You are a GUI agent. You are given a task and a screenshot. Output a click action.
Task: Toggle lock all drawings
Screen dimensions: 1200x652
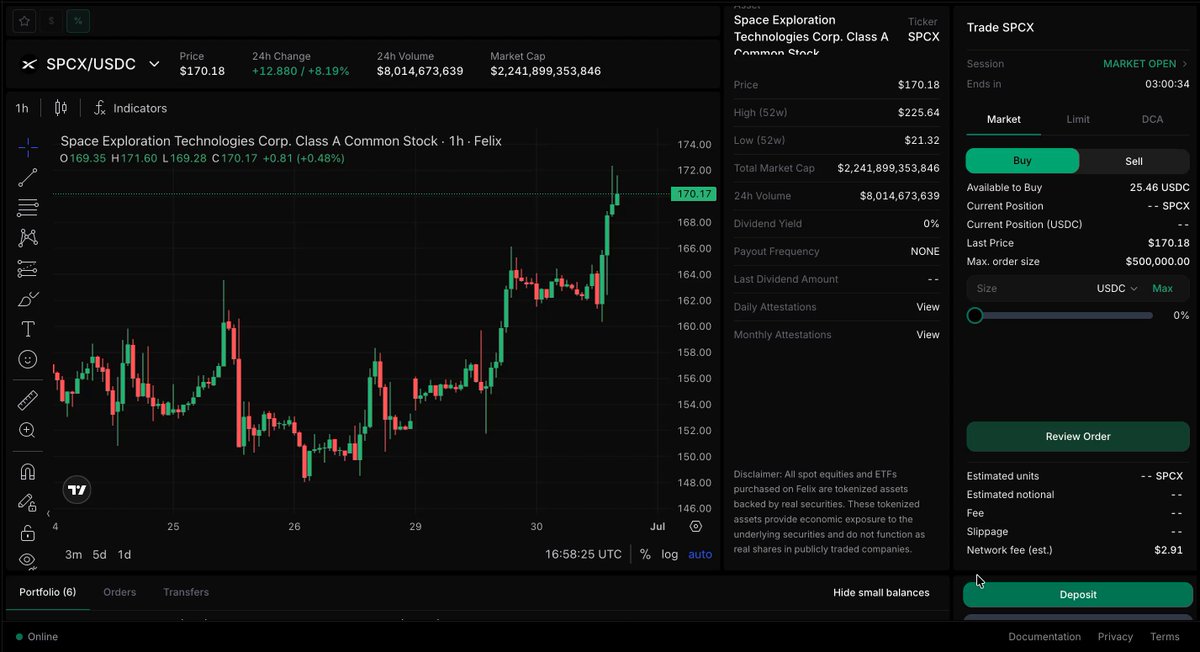pyautogui.click(x=28, y=532)
